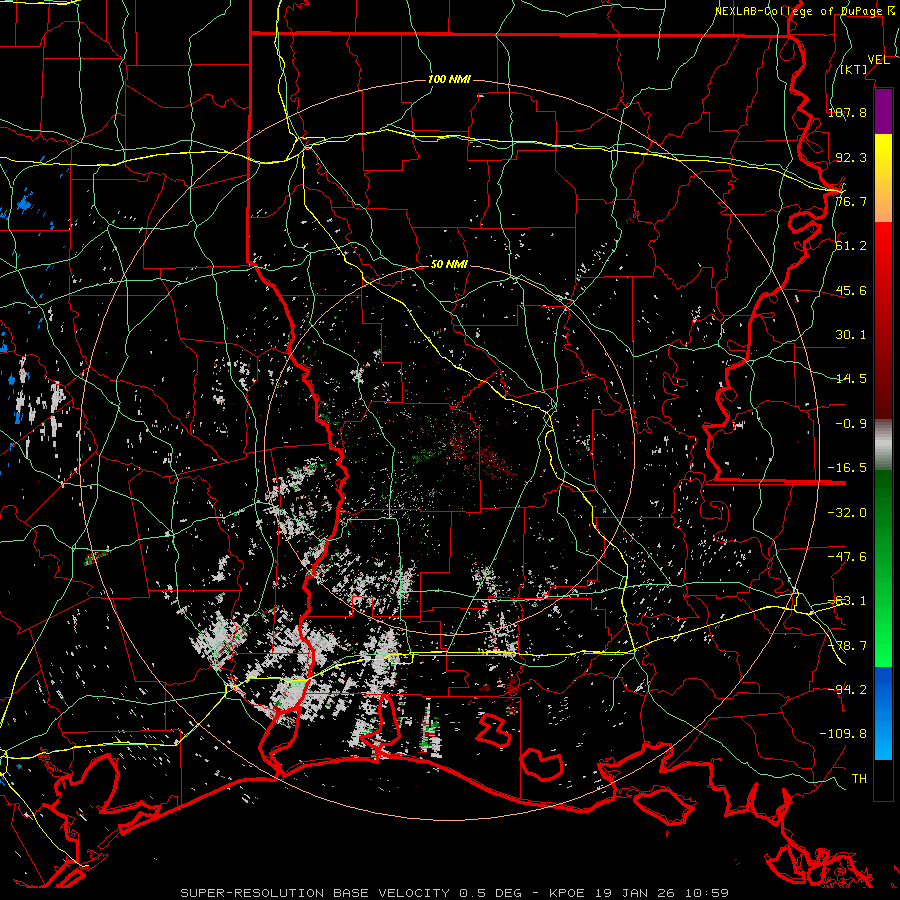Pick the gray near-zero segment of the color bar
The image size is (900, 900).
pyautogui.click(x=883, y=444)
